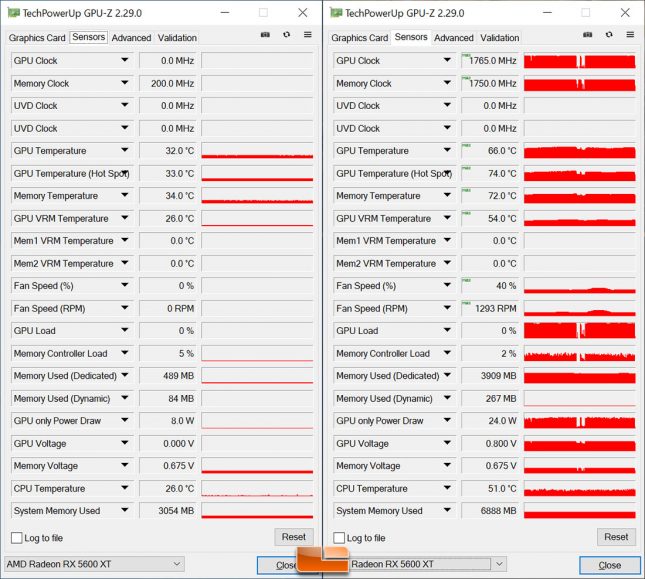The image size is (645, 579).
Task: Click Reset button in right window
Action: point(616,537)
